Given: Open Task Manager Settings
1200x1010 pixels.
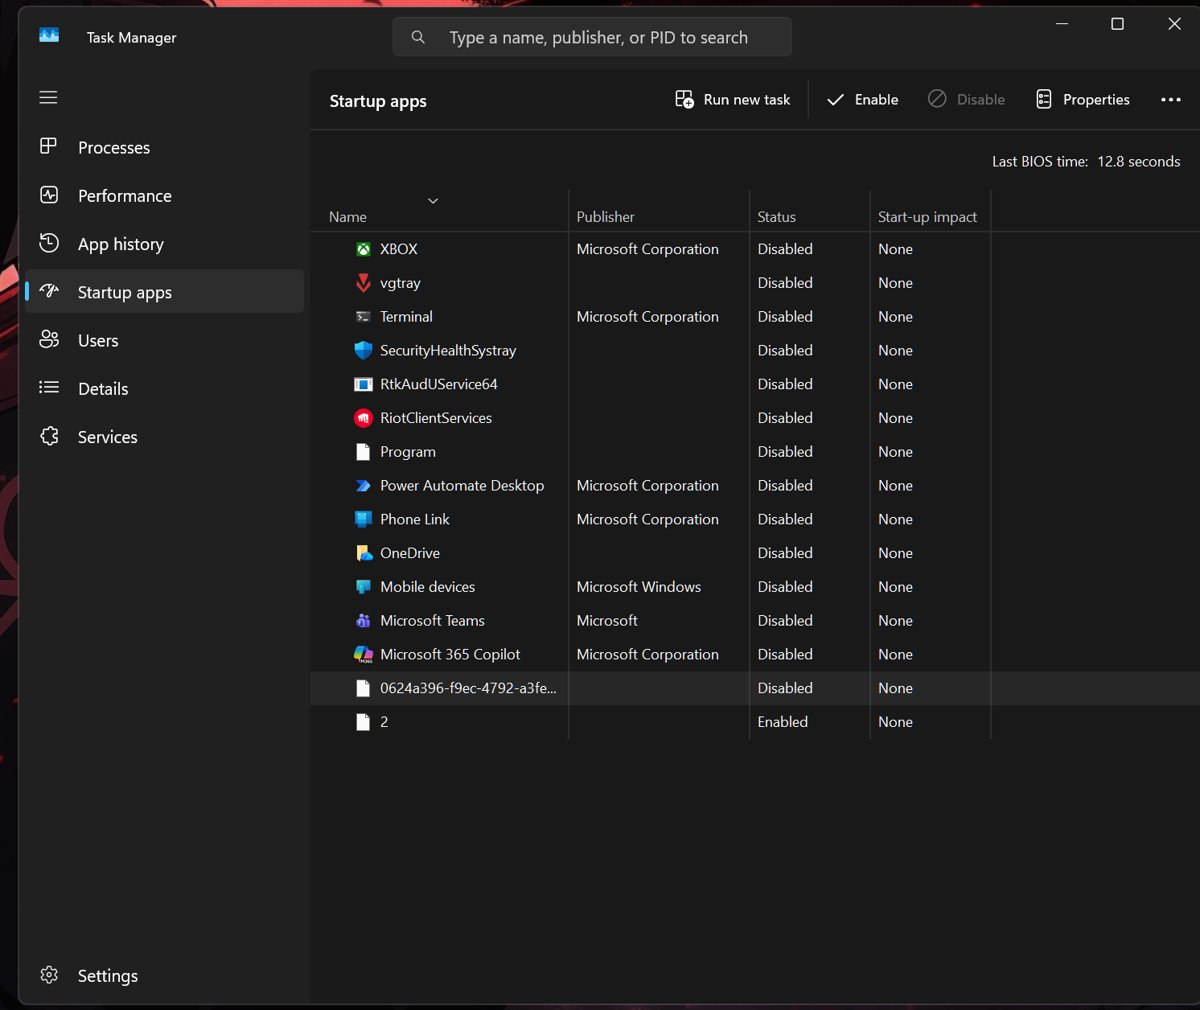Looking at the screenshot, I should click(164, 976).
